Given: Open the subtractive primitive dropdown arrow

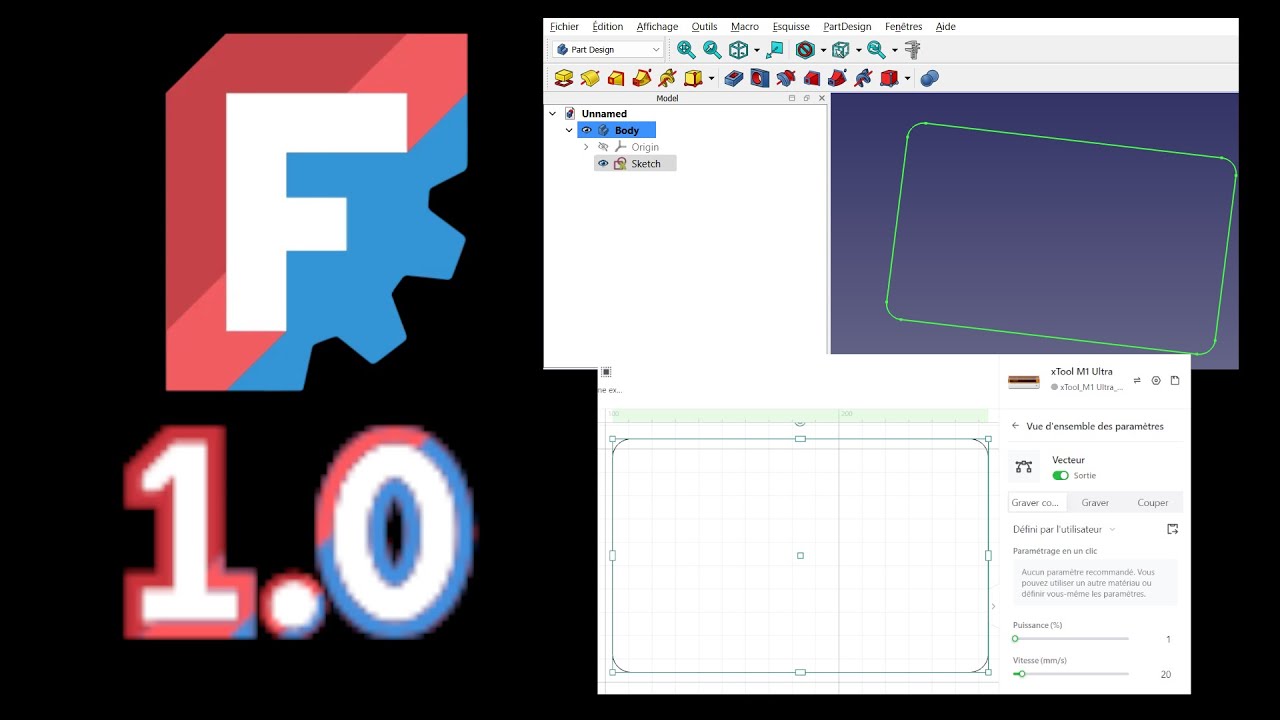Looking at the screenshot, I should pyautogui.click(x=908, y=79).
